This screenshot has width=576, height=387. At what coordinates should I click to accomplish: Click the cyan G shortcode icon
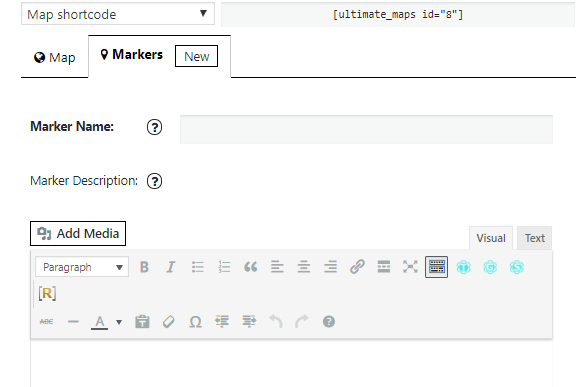(490, 267)
